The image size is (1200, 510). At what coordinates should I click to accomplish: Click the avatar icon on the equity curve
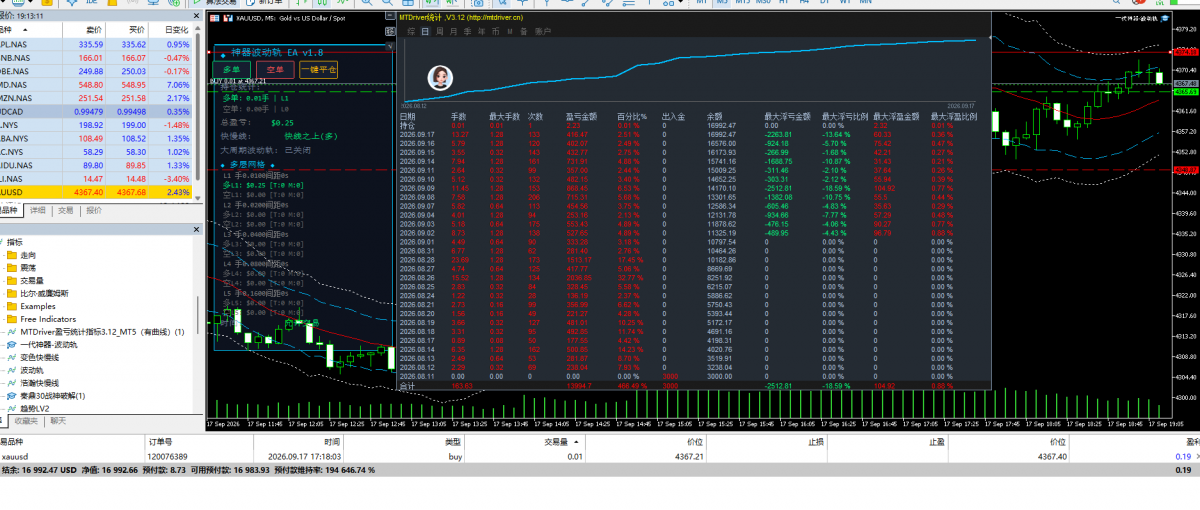click(441, 77)
